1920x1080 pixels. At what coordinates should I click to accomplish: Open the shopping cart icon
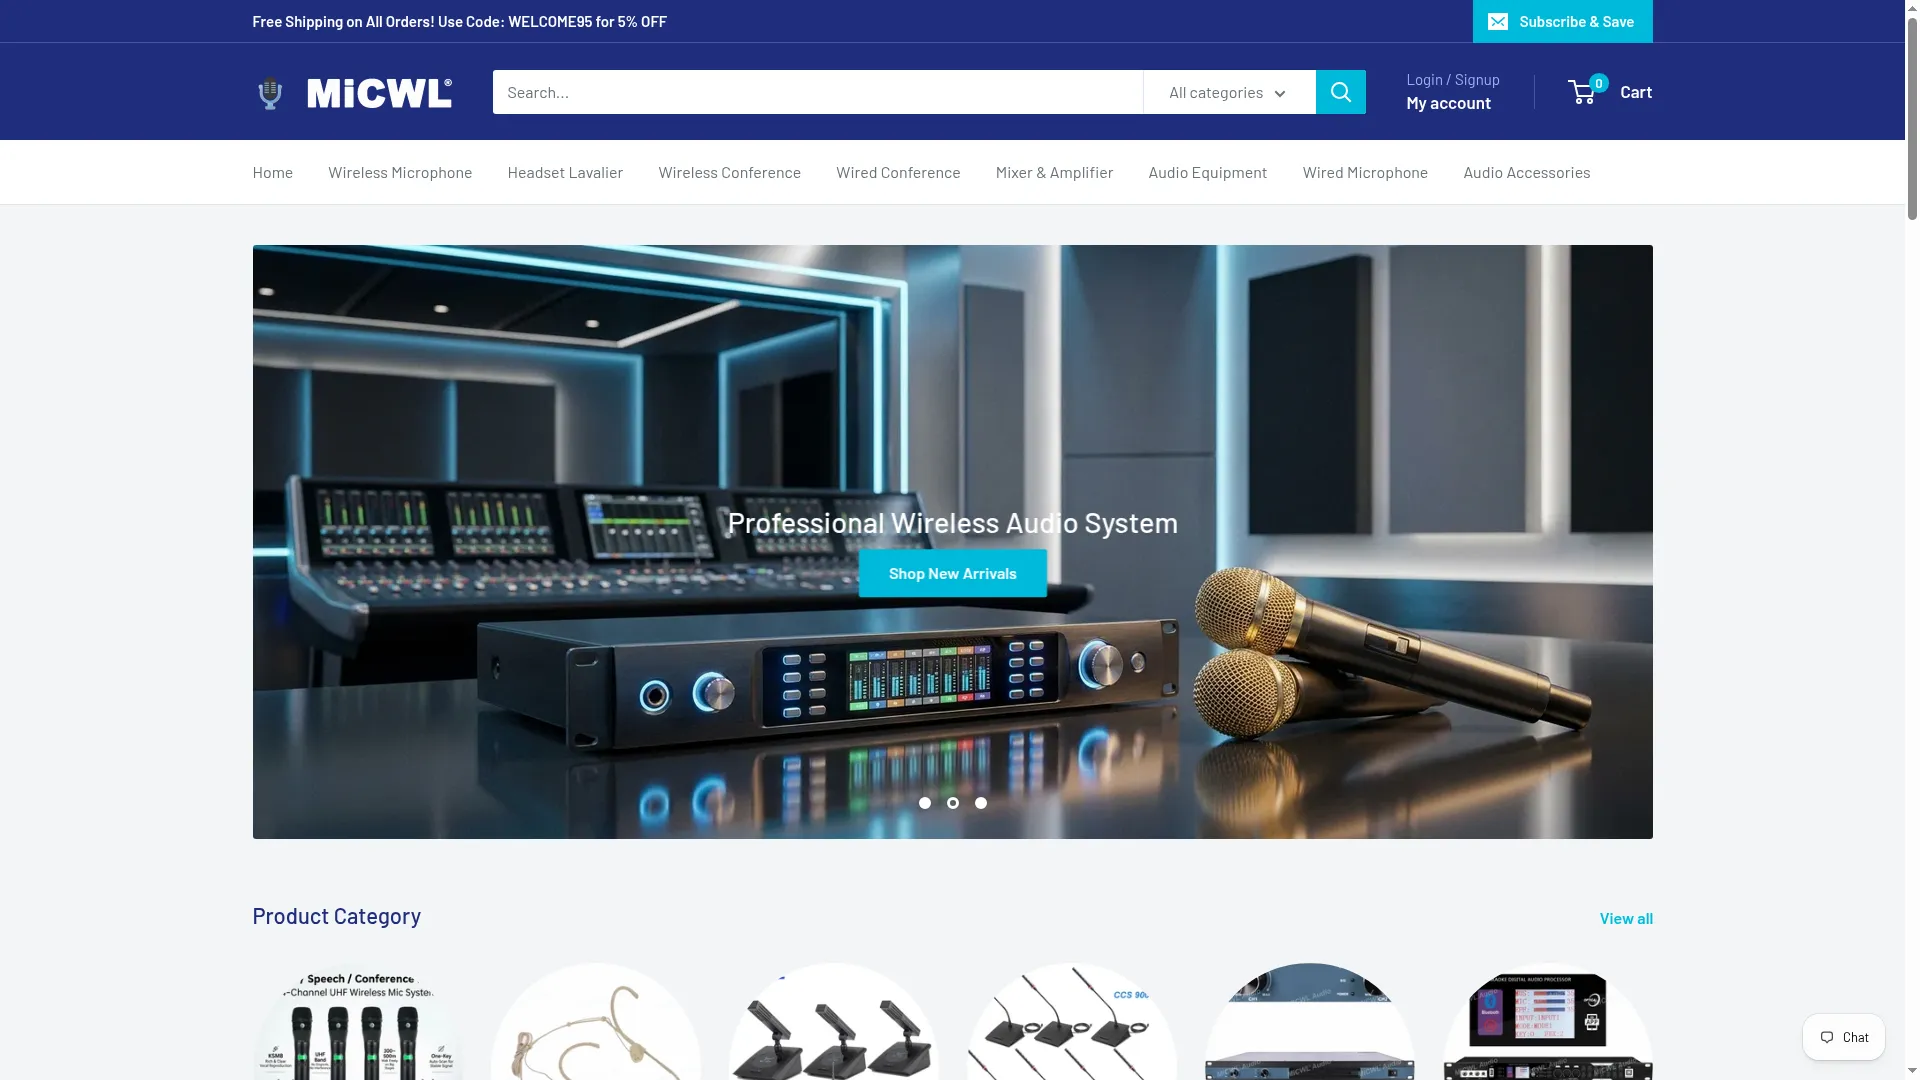point(1582,93)
